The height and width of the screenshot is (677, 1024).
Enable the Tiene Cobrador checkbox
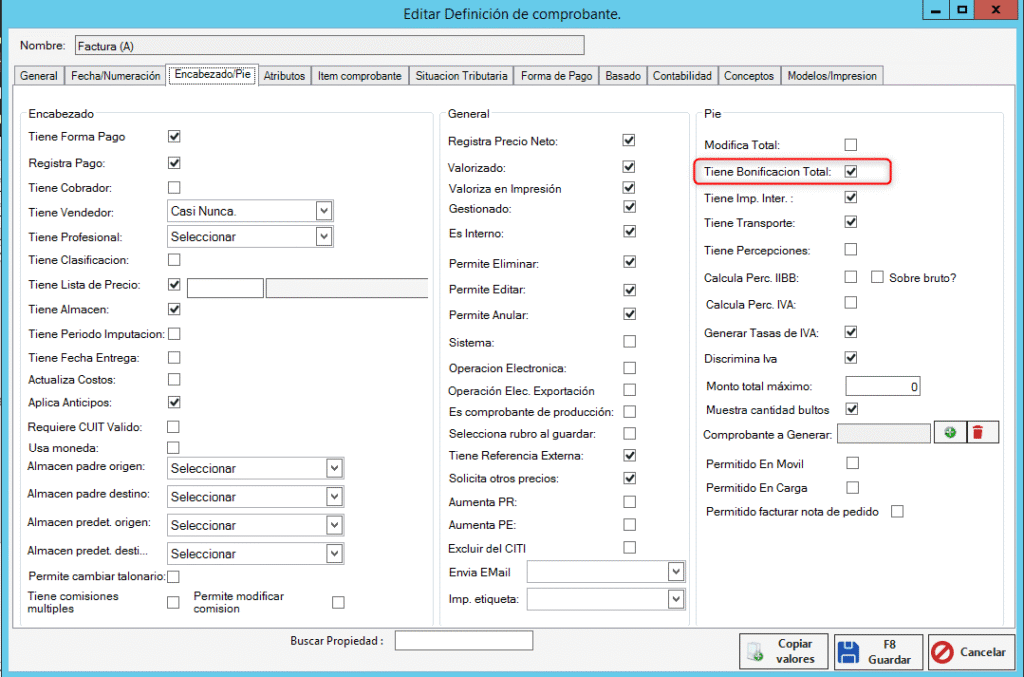[x=174, y=187]
